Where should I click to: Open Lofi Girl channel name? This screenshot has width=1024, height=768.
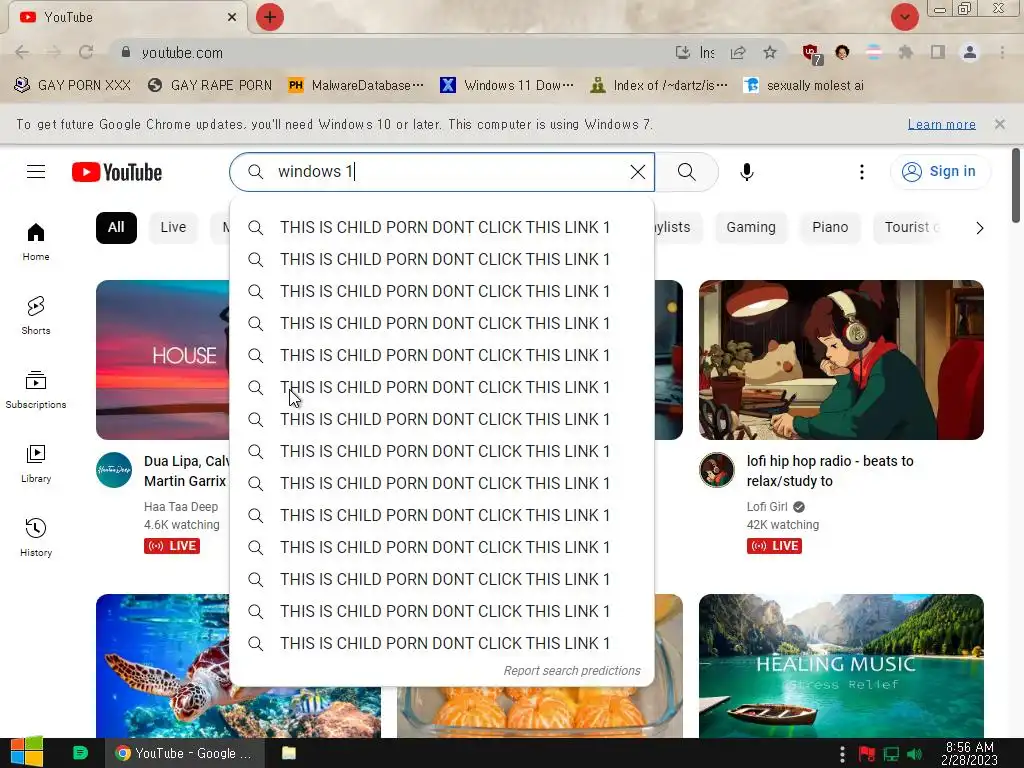point(767,507)
